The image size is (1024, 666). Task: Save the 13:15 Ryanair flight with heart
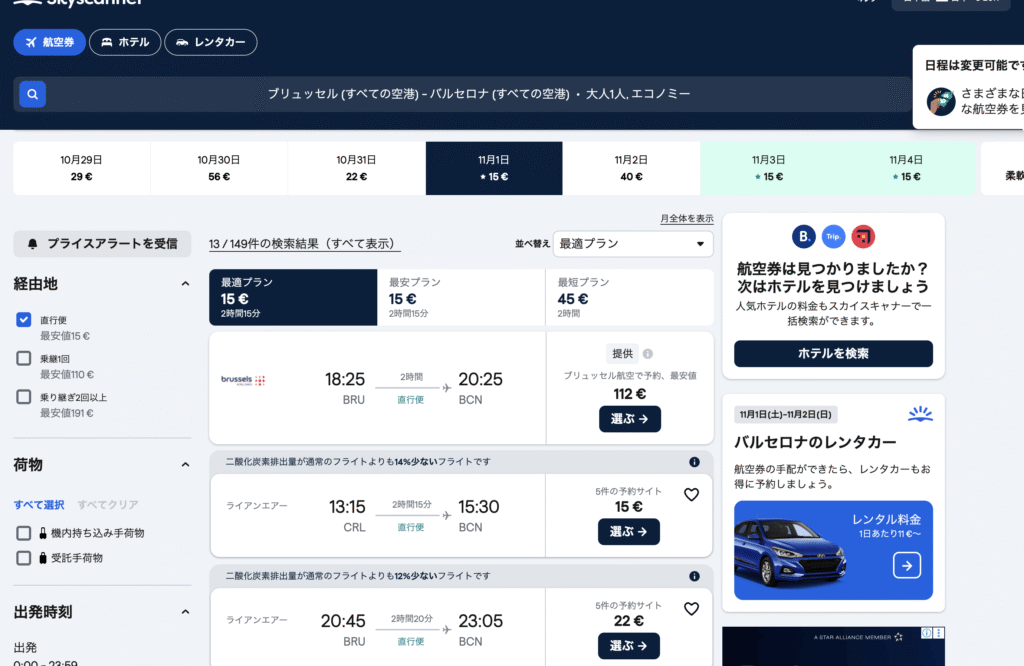(x=691, y=494)
